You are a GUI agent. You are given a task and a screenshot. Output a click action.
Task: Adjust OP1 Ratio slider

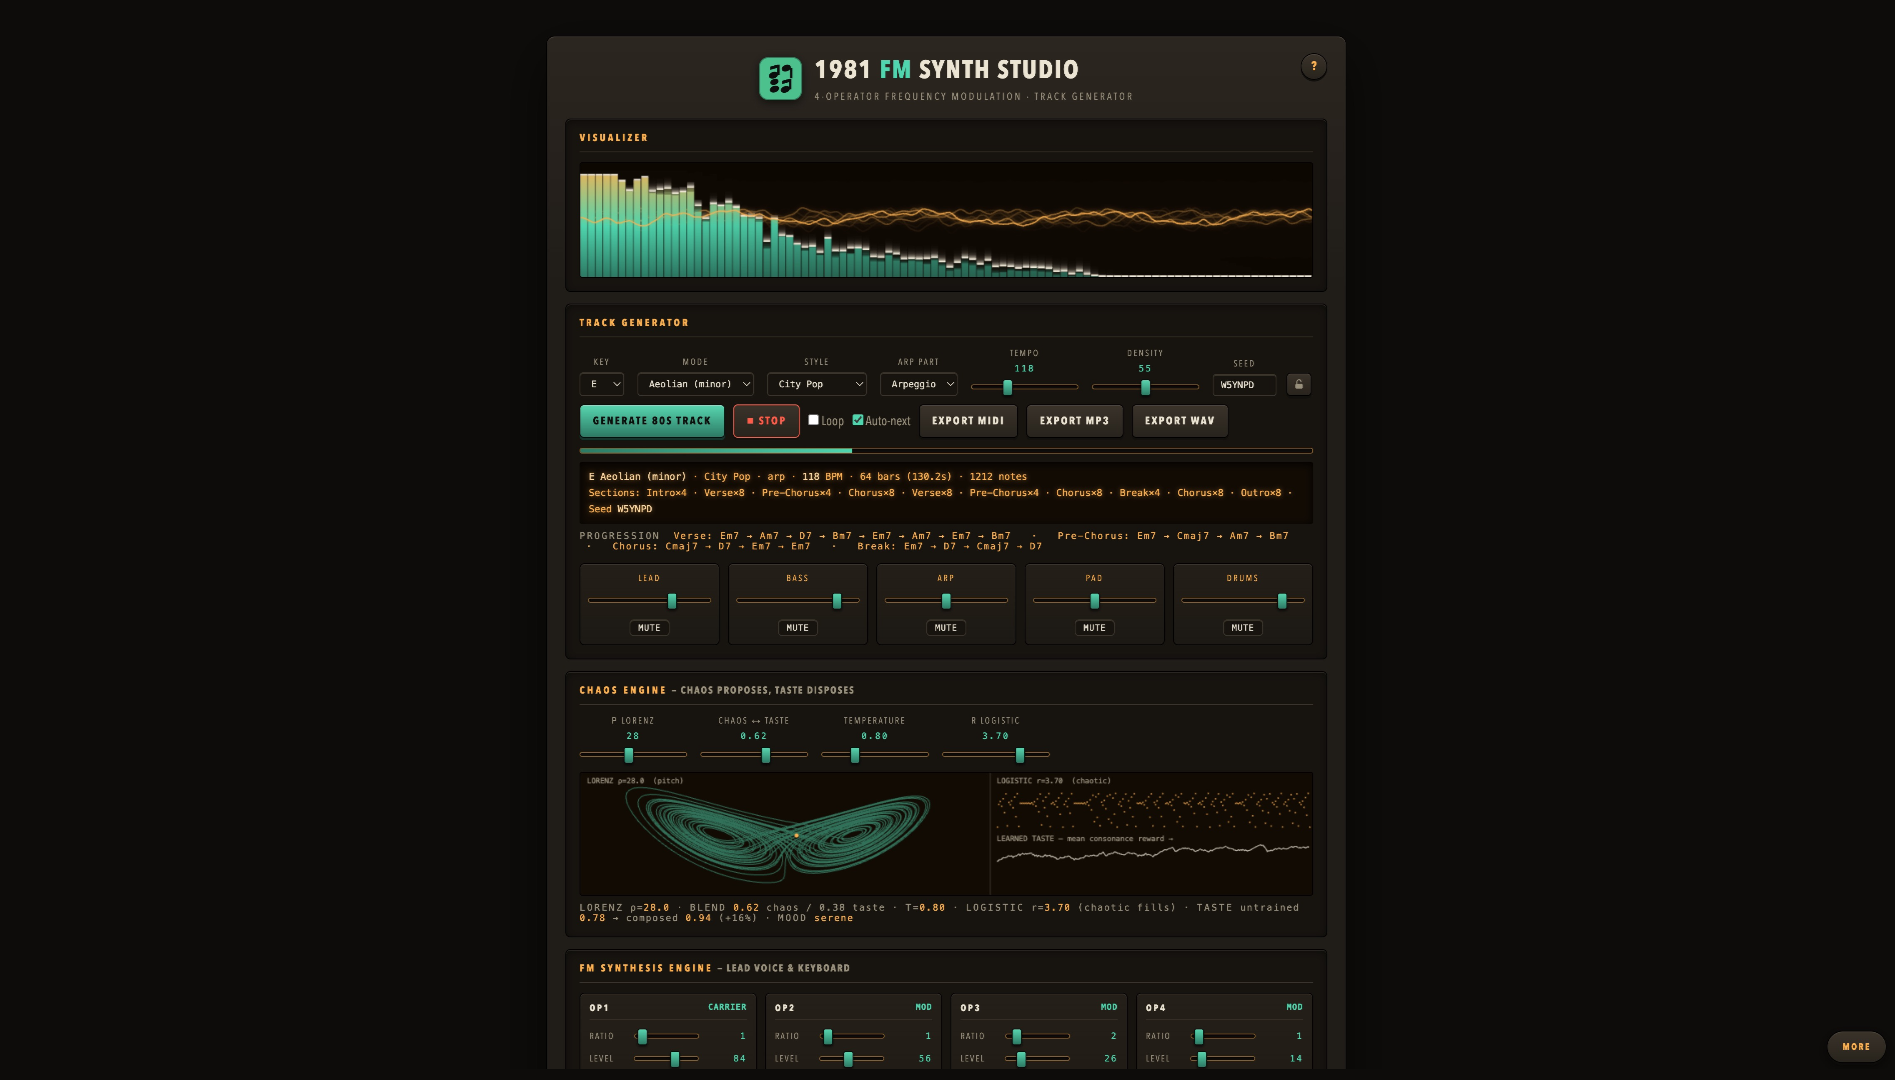[x=667, y=1036]
